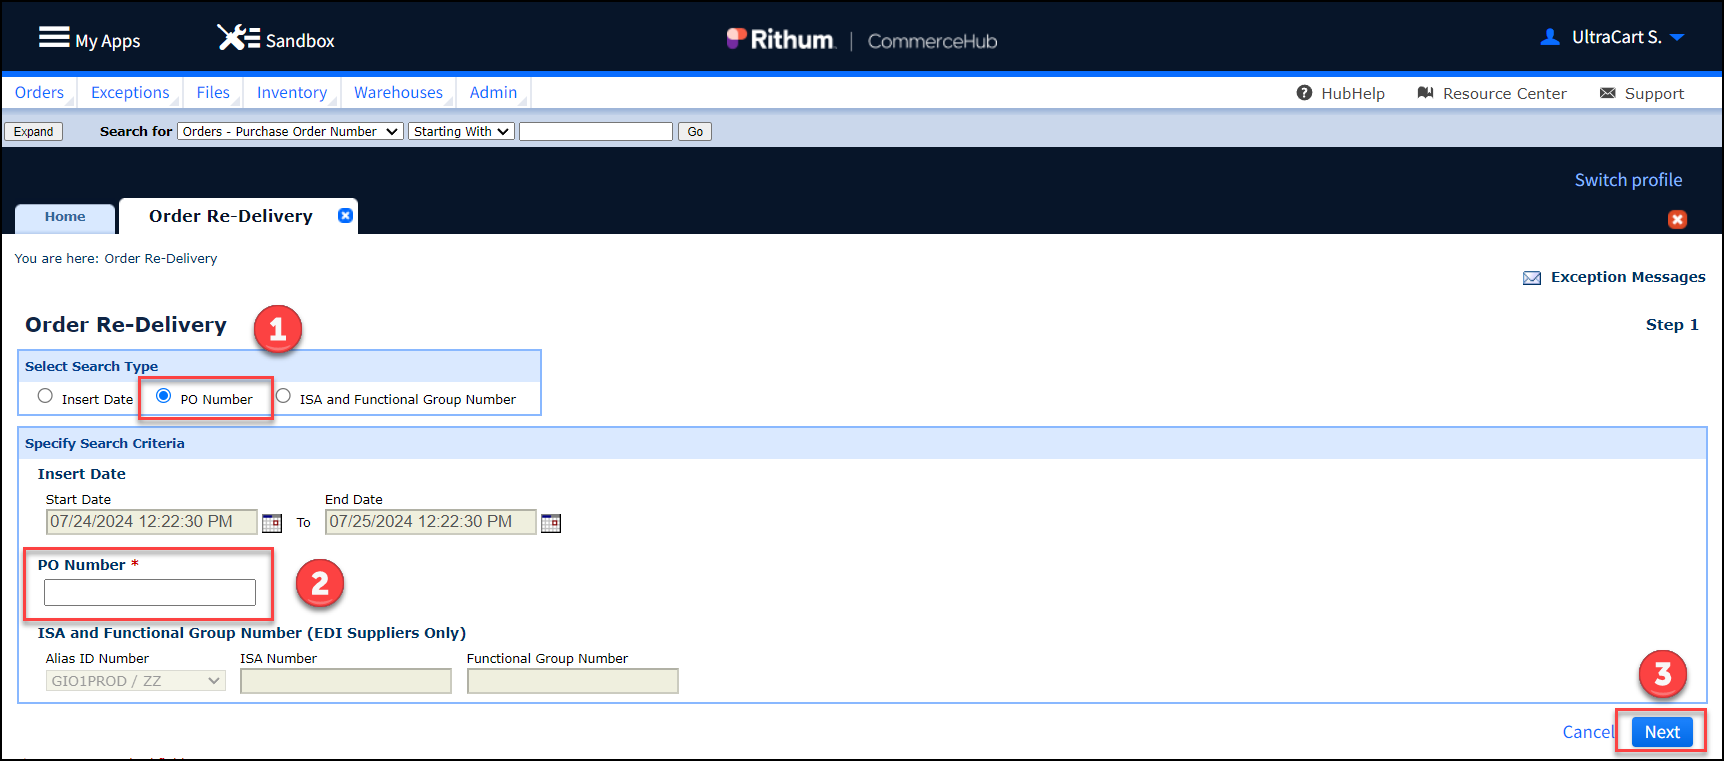This screenshot has width=1724, height=761.
Task: Expand the Alias ID Number dropdown
Action: tap(136, 681)
